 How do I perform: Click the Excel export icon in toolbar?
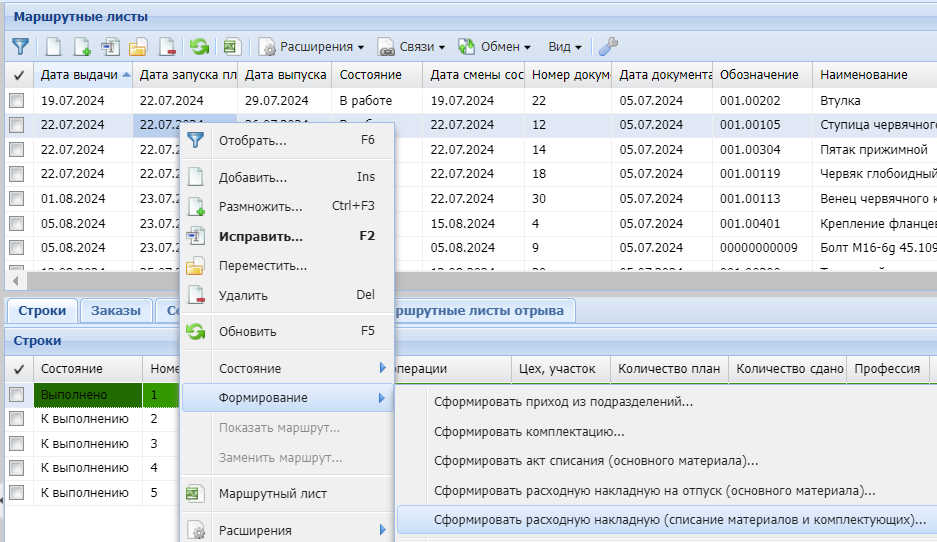click(x=231, y=46)
